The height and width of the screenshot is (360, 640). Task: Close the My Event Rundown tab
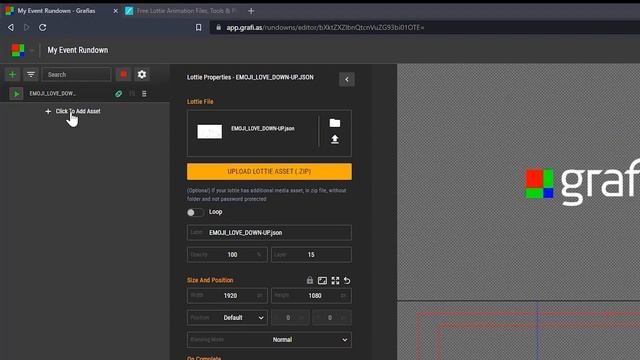(x=116, y=11)
